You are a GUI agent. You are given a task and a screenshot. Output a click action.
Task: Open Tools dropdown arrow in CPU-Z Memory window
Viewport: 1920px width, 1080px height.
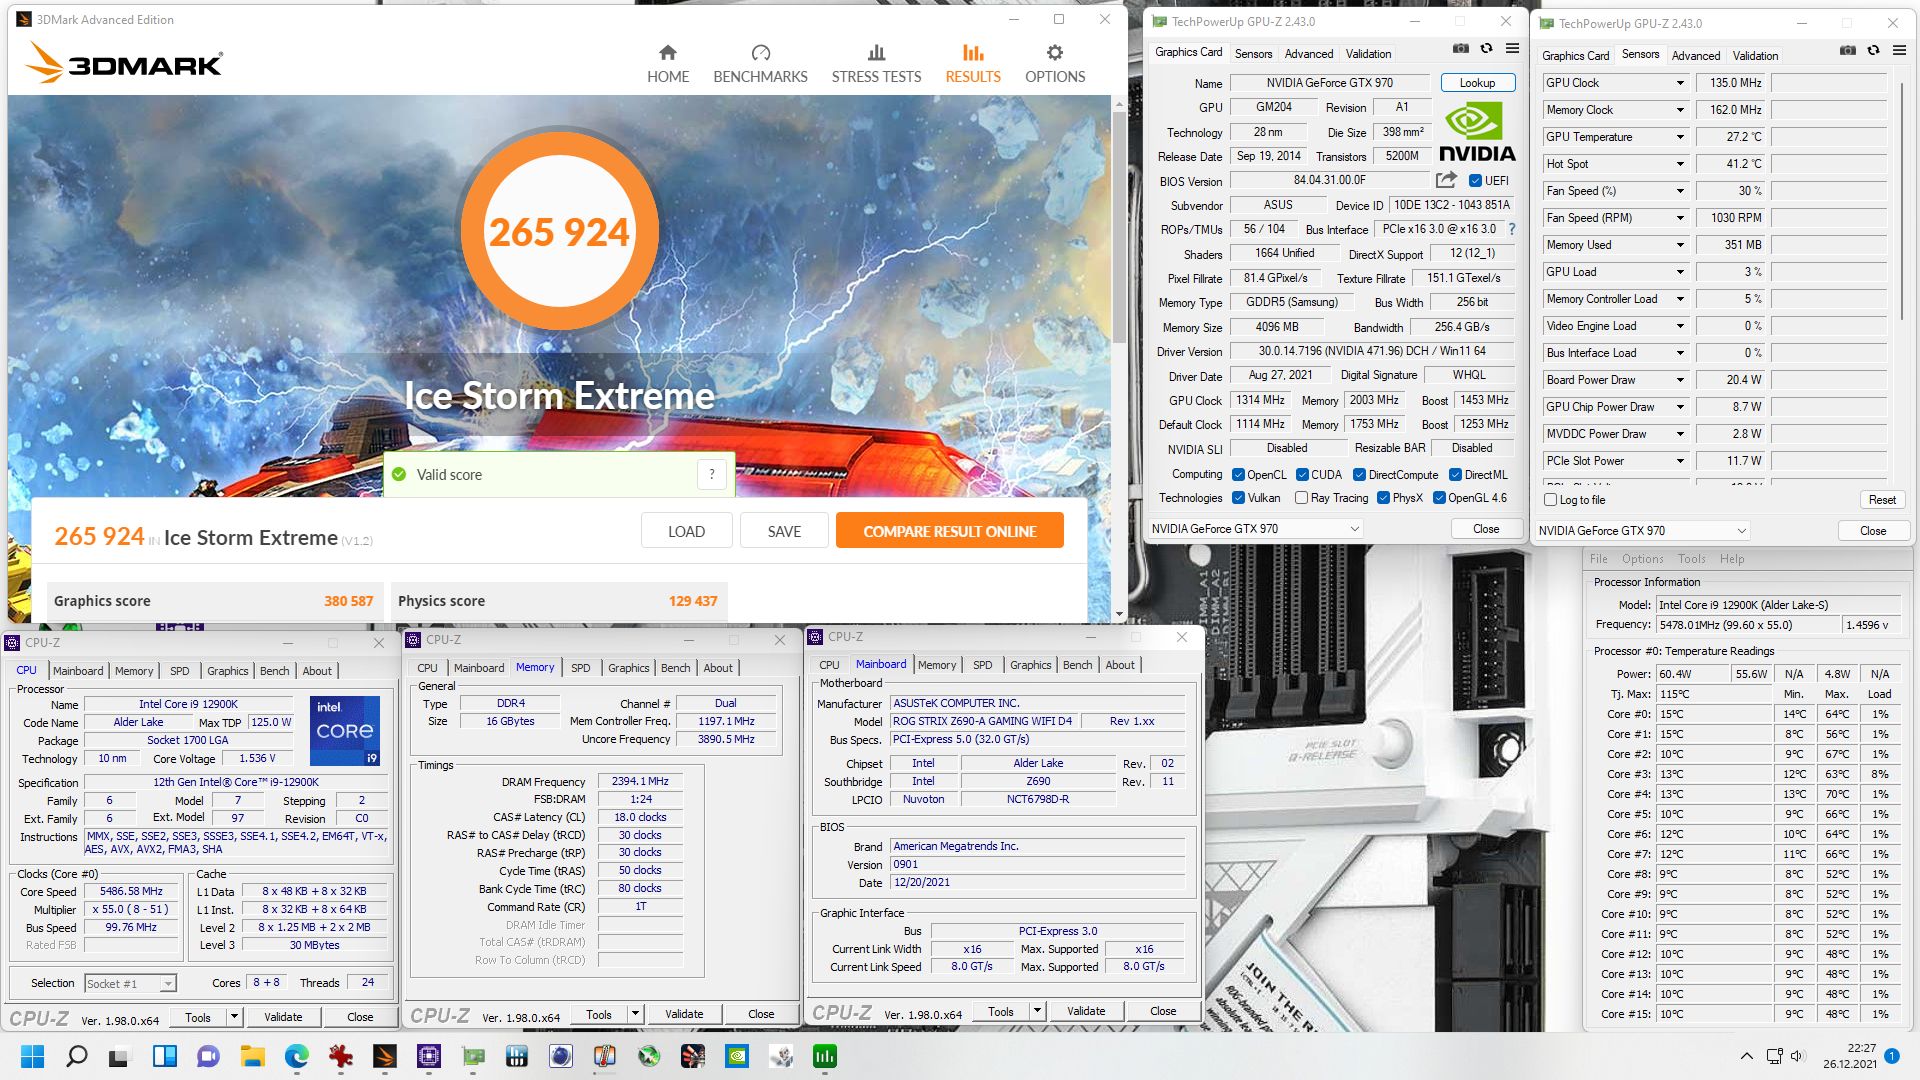(x=634, y=1014)
